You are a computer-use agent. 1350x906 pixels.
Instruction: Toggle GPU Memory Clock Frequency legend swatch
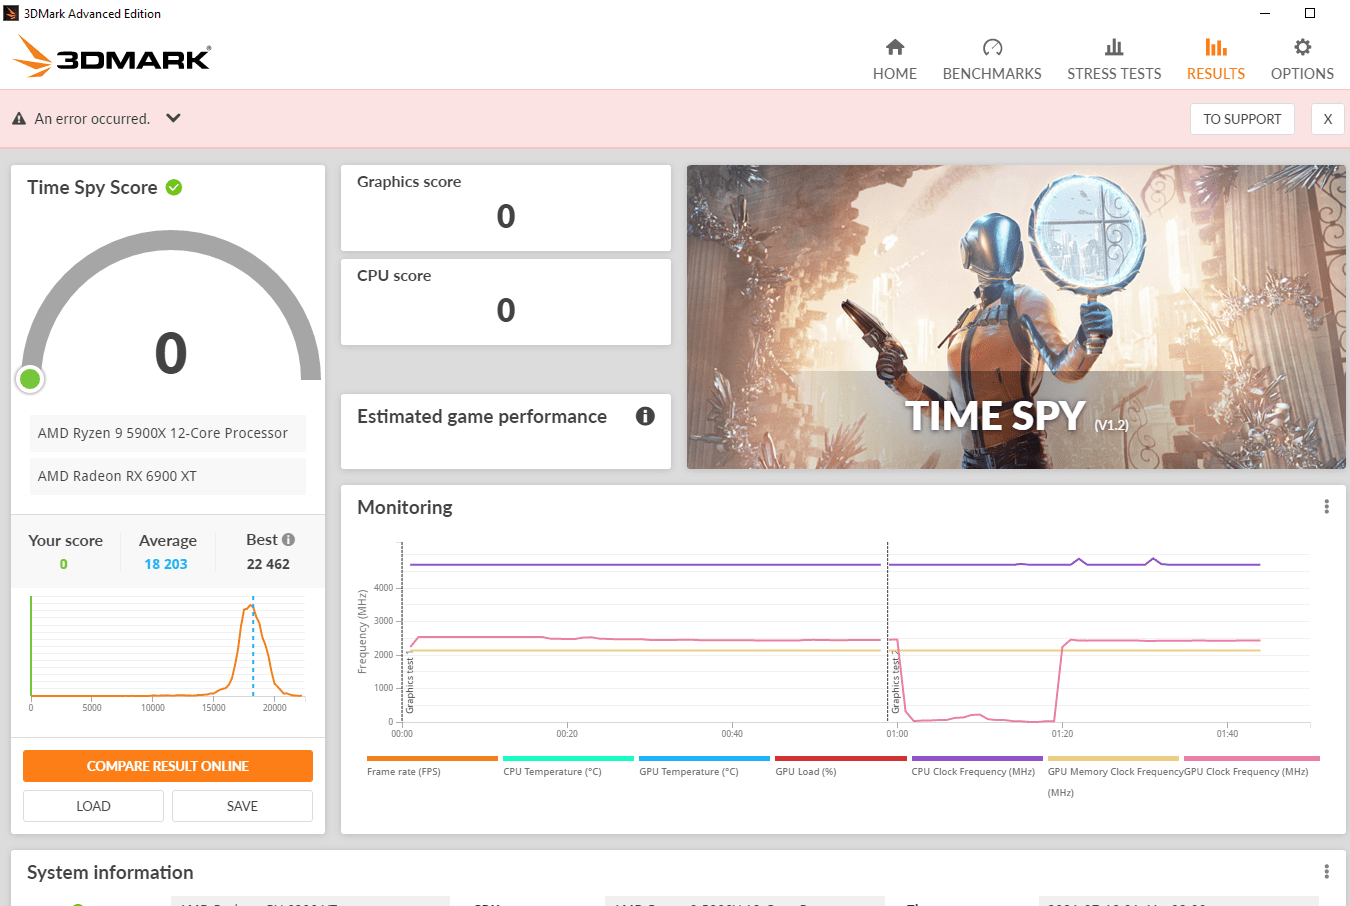pyautogui.click(x=1113, y=758)
